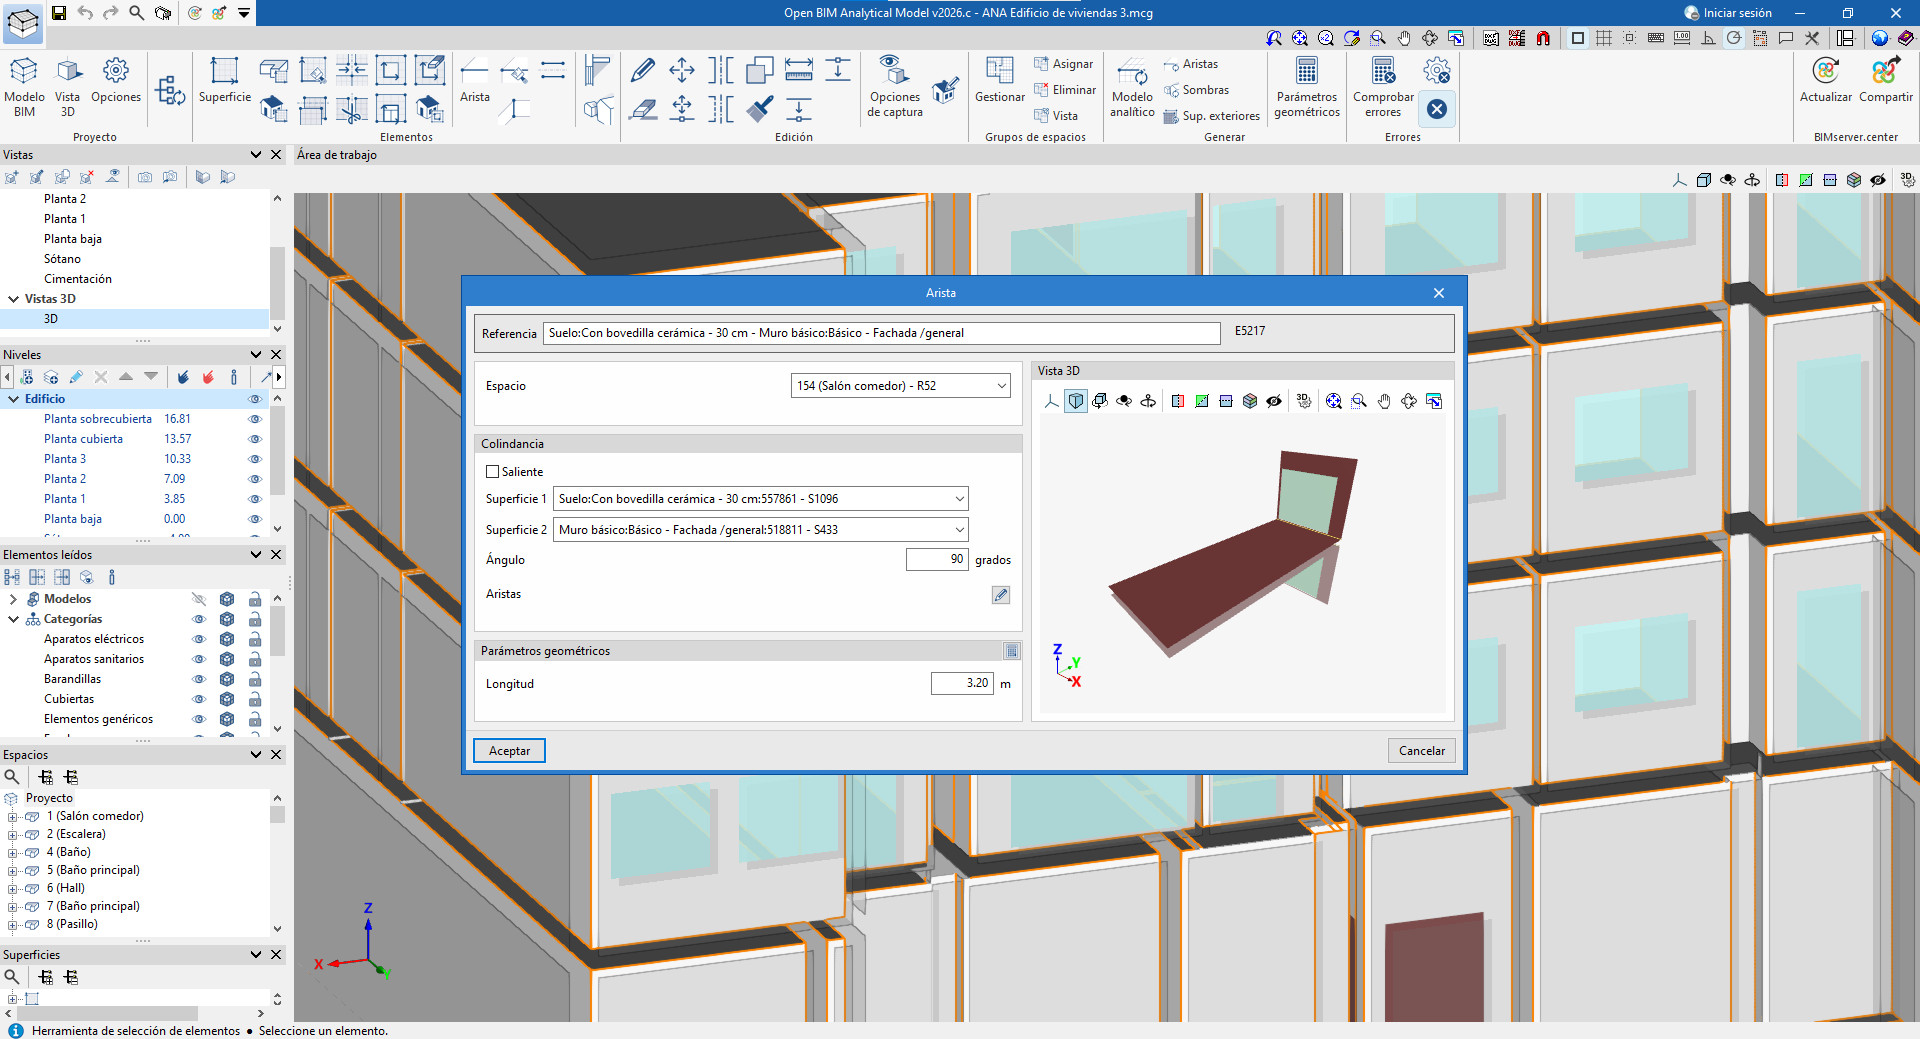Select the 3D view in Vistas
Image resolution: width=1920 pixels, height=1039 pixels.
51,319
